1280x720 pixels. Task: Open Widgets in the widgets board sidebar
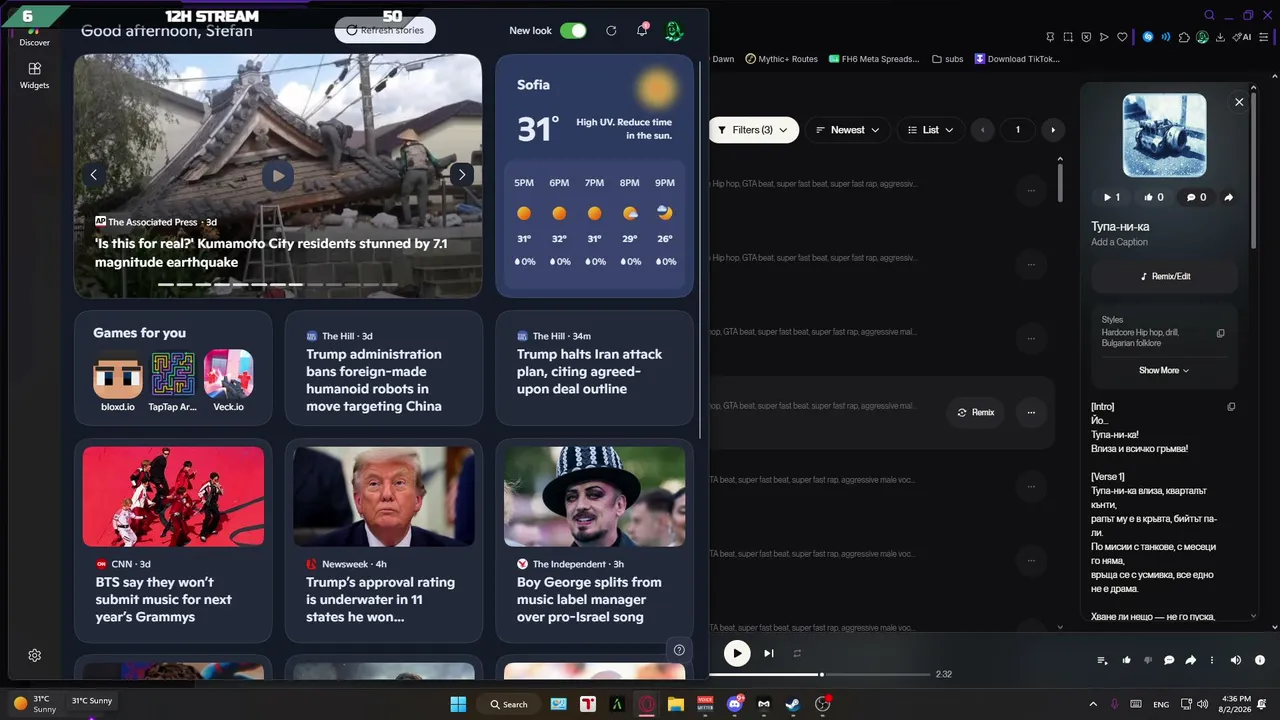[34, 75]
